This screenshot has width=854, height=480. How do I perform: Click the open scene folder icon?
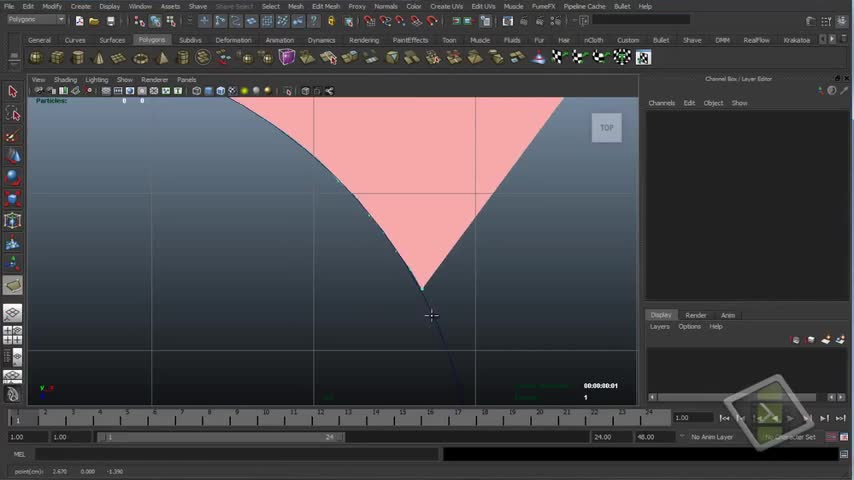pos(94,21)
